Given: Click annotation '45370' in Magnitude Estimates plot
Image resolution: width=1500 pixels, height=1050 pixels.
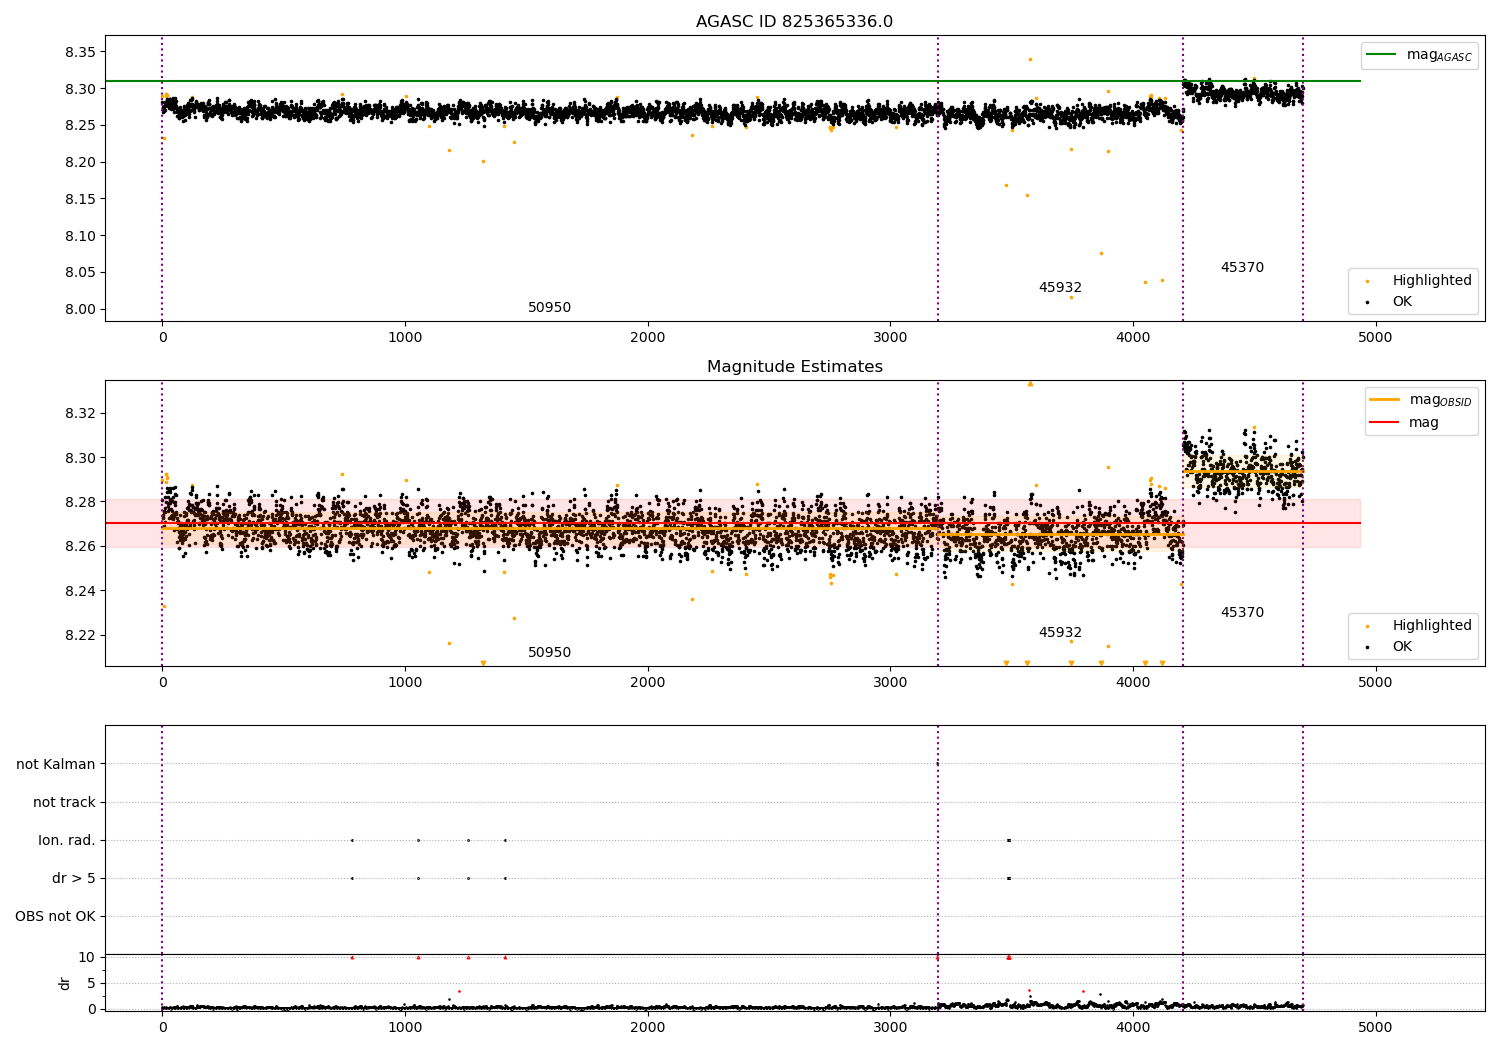Looking at the screenshot, I should pyautogui.click(x=1242, y=613).
